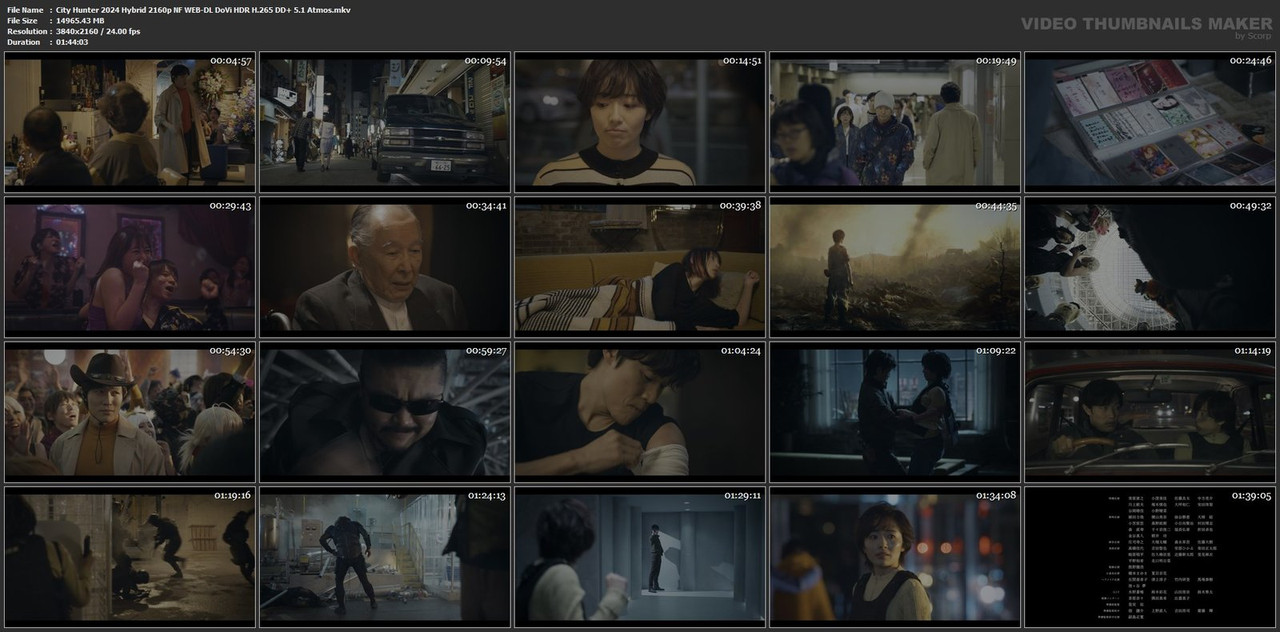
Task: Open the thumbnail stamped 01:09:22
Action: point(895,411)
